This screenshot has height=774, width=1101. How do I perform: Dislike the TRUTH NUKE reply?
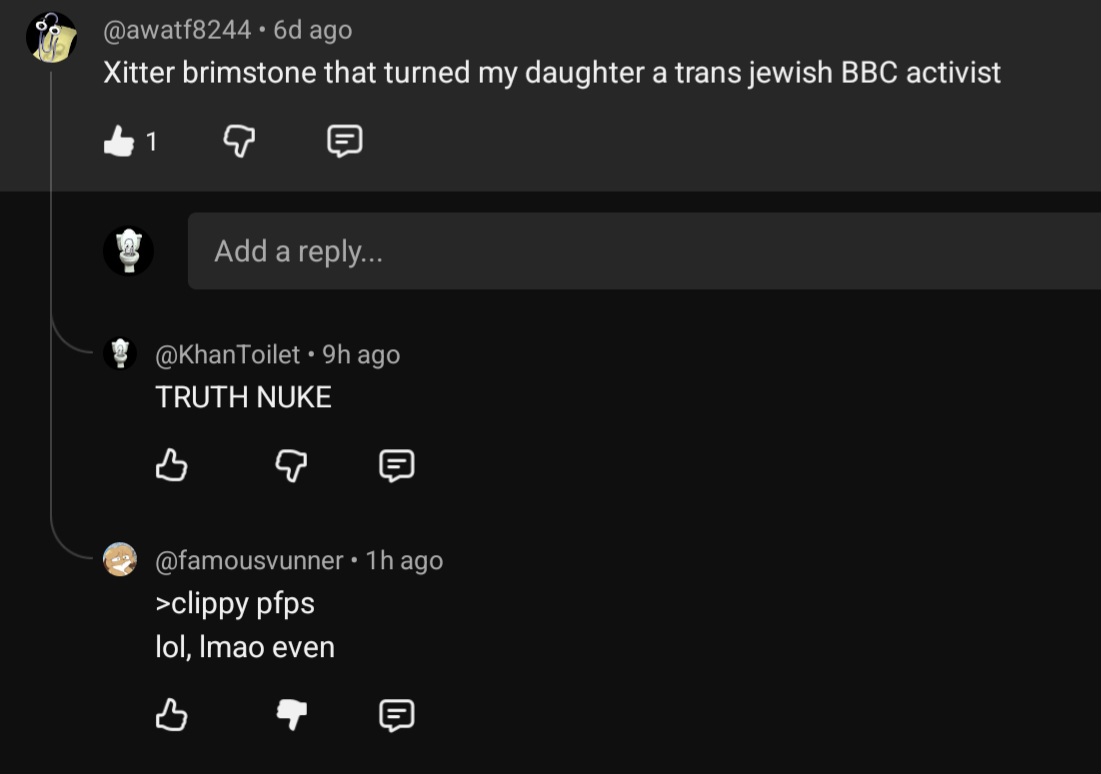tap(291, 465)
